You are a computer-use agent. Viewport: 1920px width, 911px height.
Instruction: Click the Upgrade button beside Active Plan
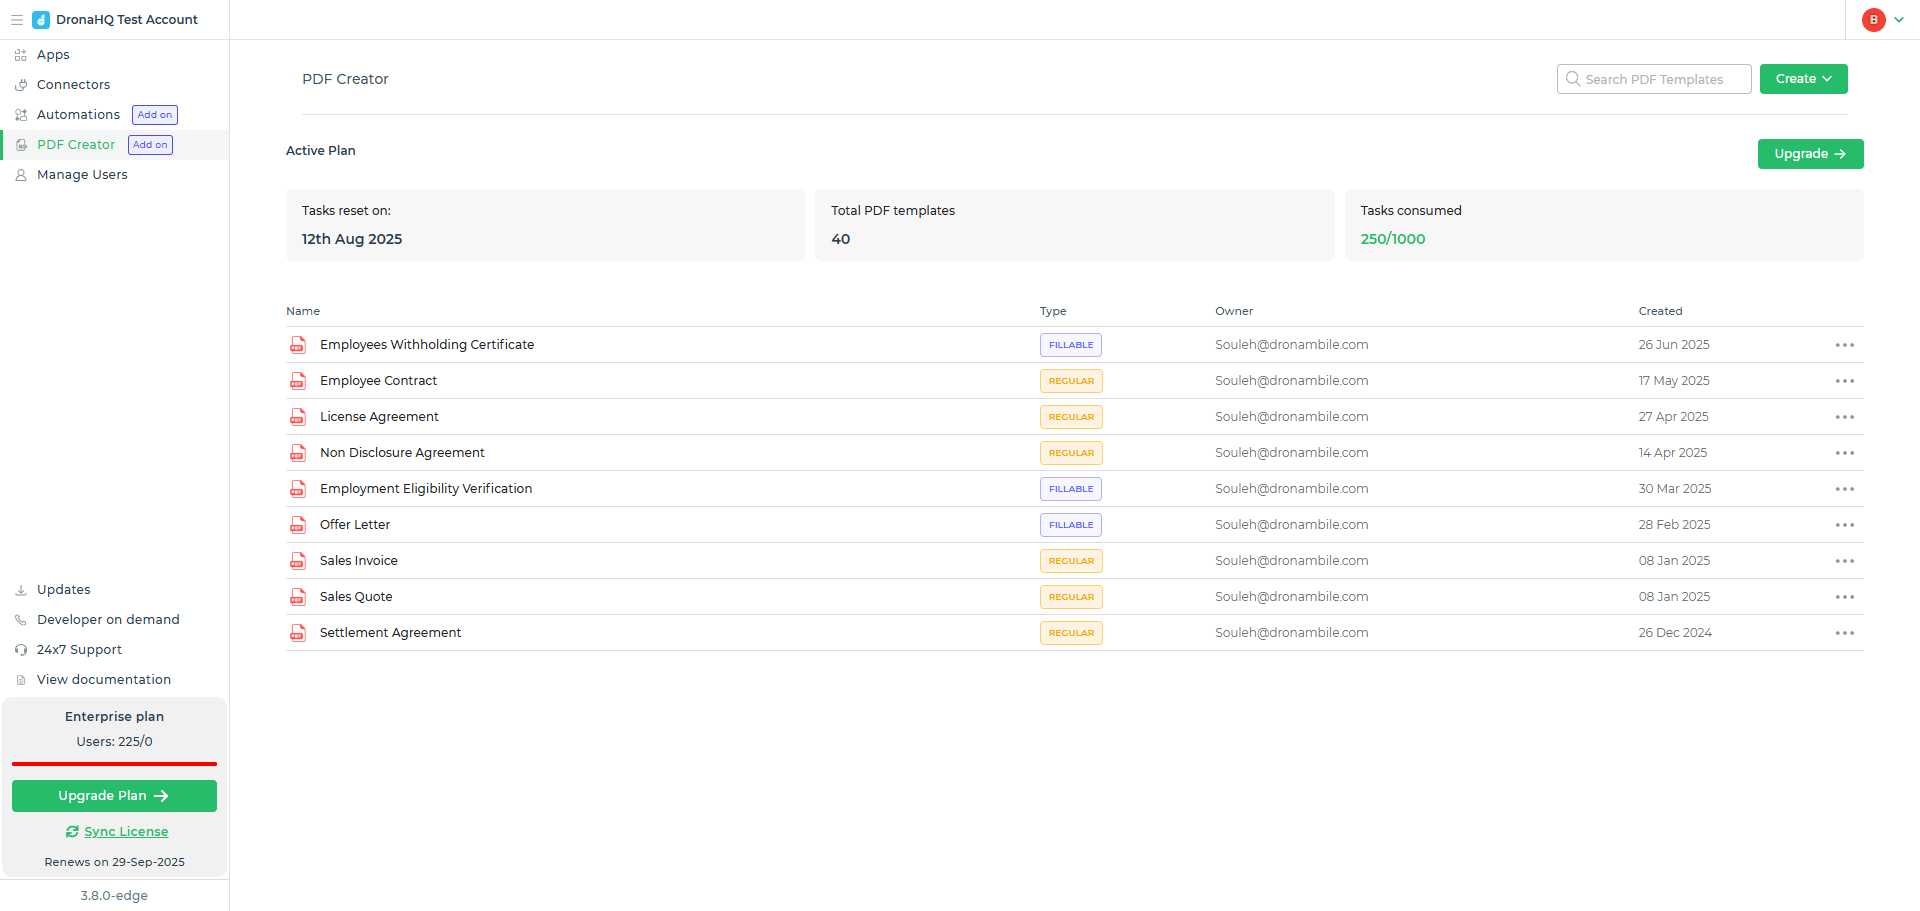click(1810, 154)
